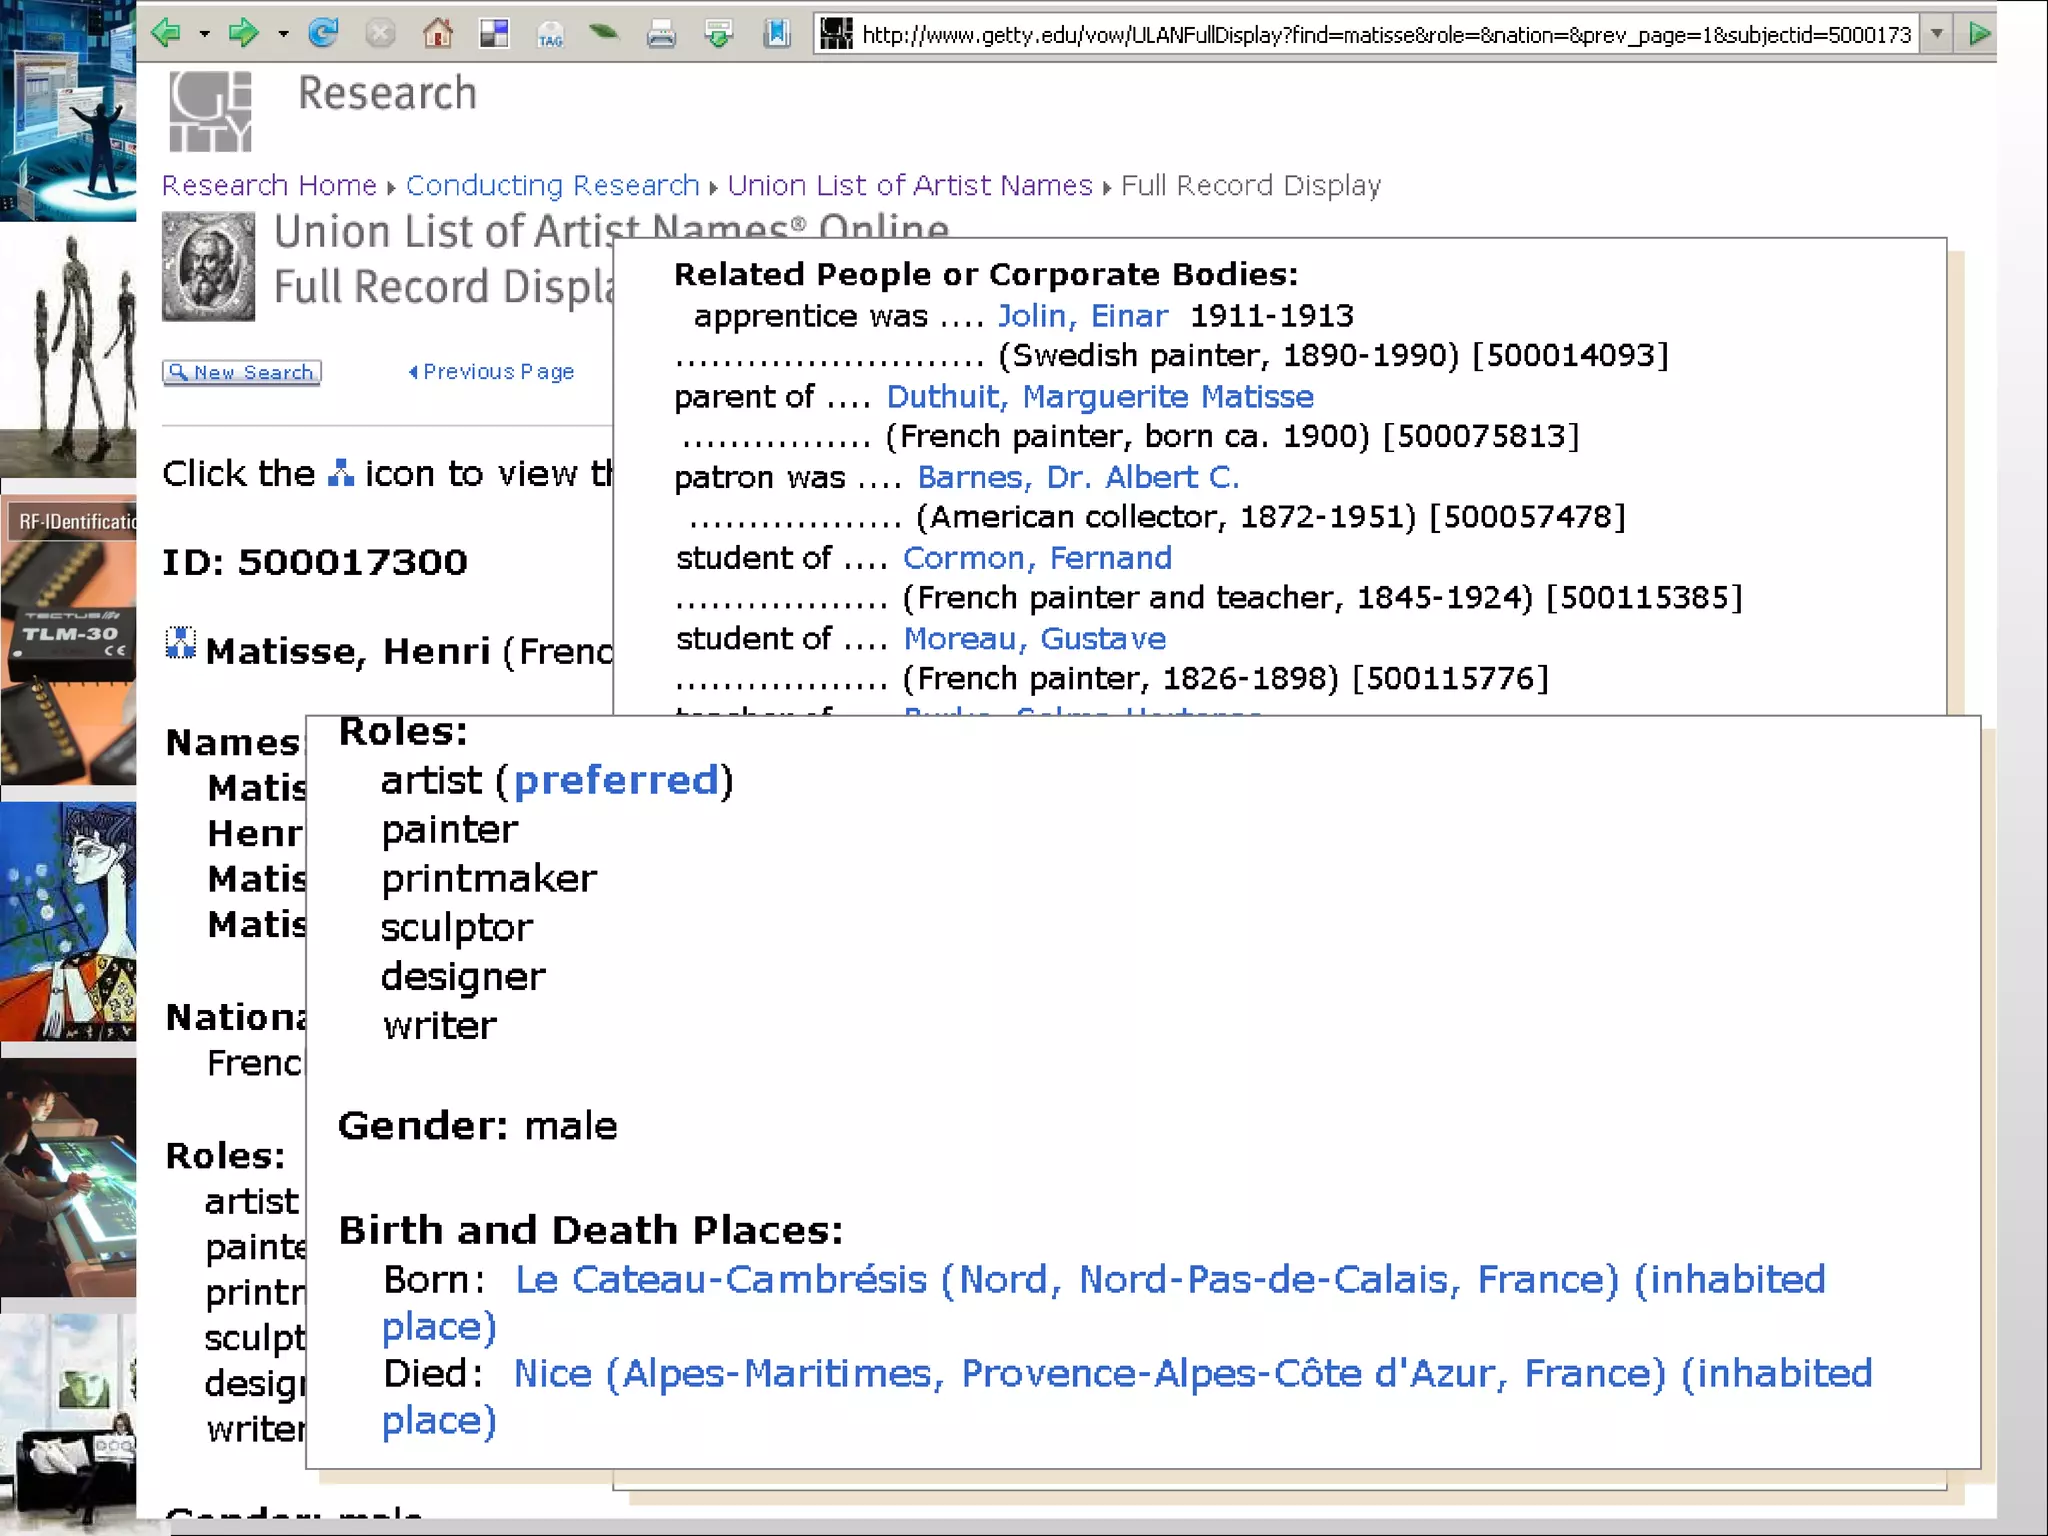Open the back button history dropdown
This screenshot has height=1536, width=2048.
(205, 35)
